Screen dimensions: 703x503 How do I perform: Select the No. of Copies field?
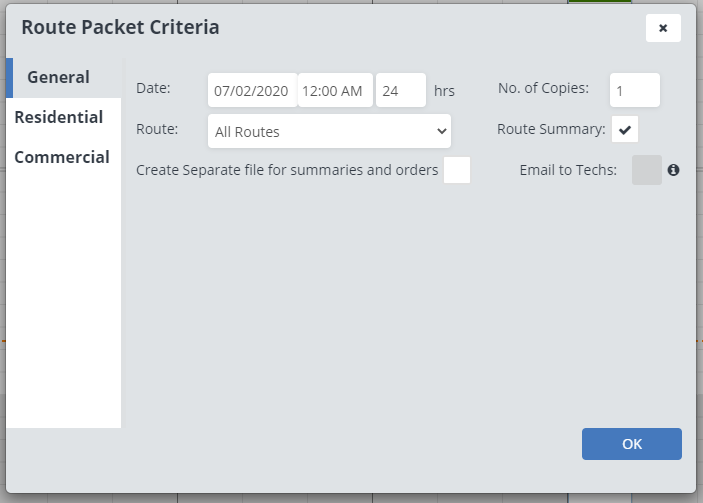click(635, 90)
